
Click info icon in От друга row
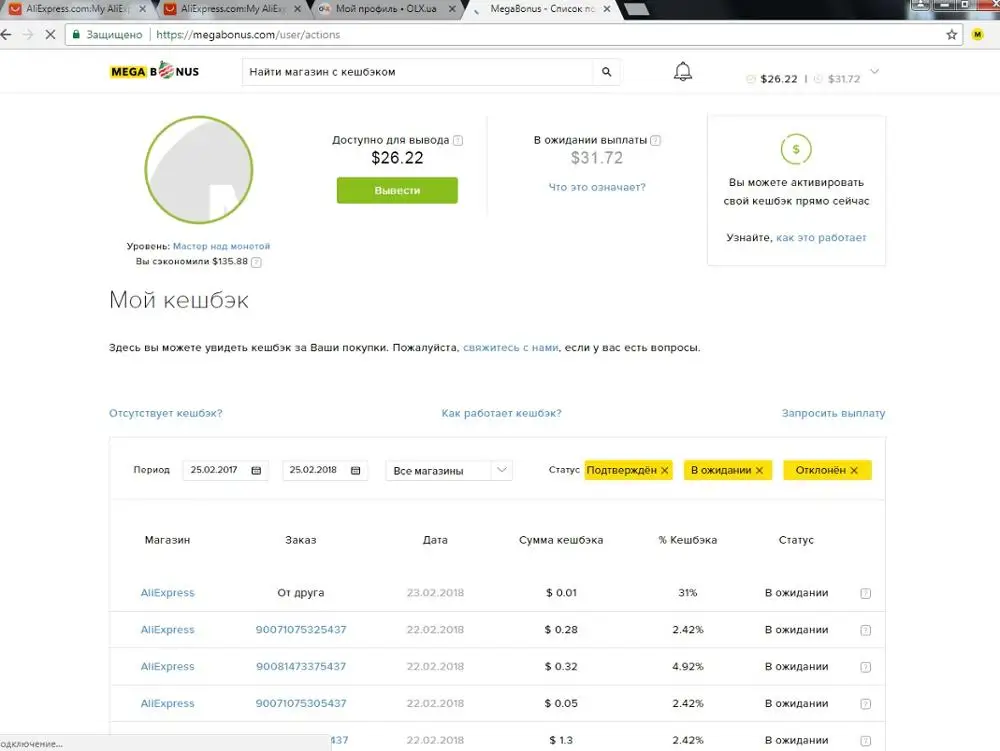pos(865,594)
